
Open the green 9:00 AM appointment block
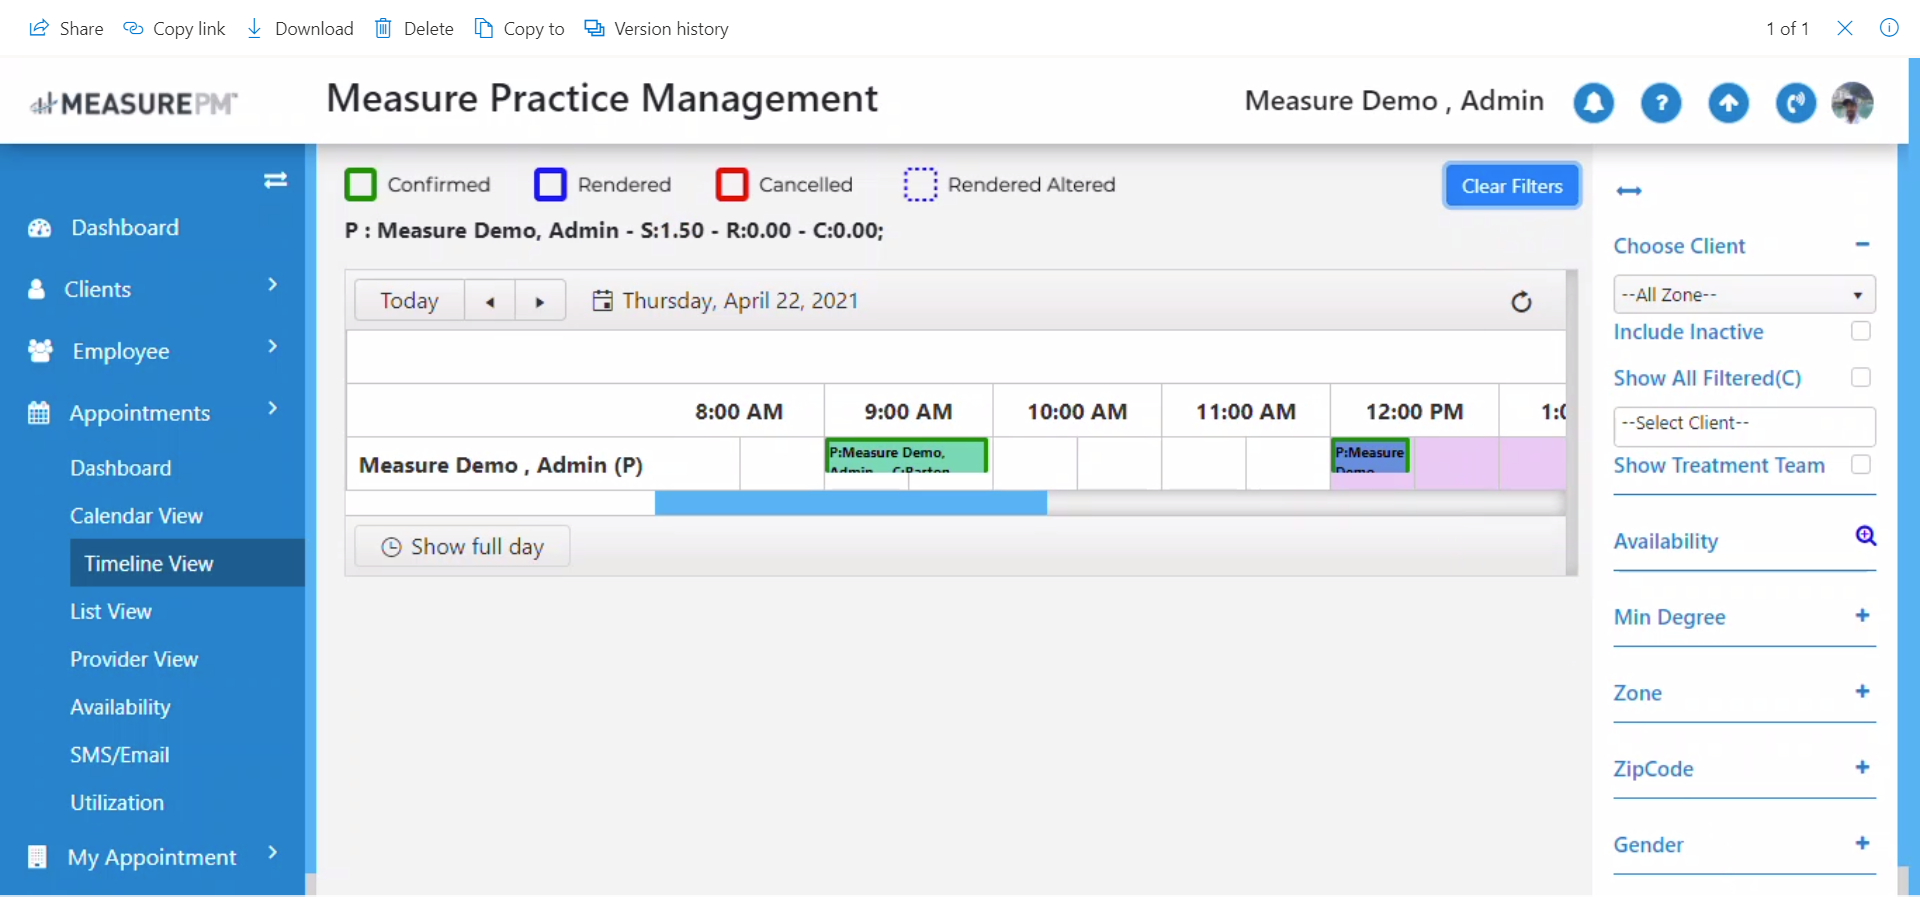point(907,455)
